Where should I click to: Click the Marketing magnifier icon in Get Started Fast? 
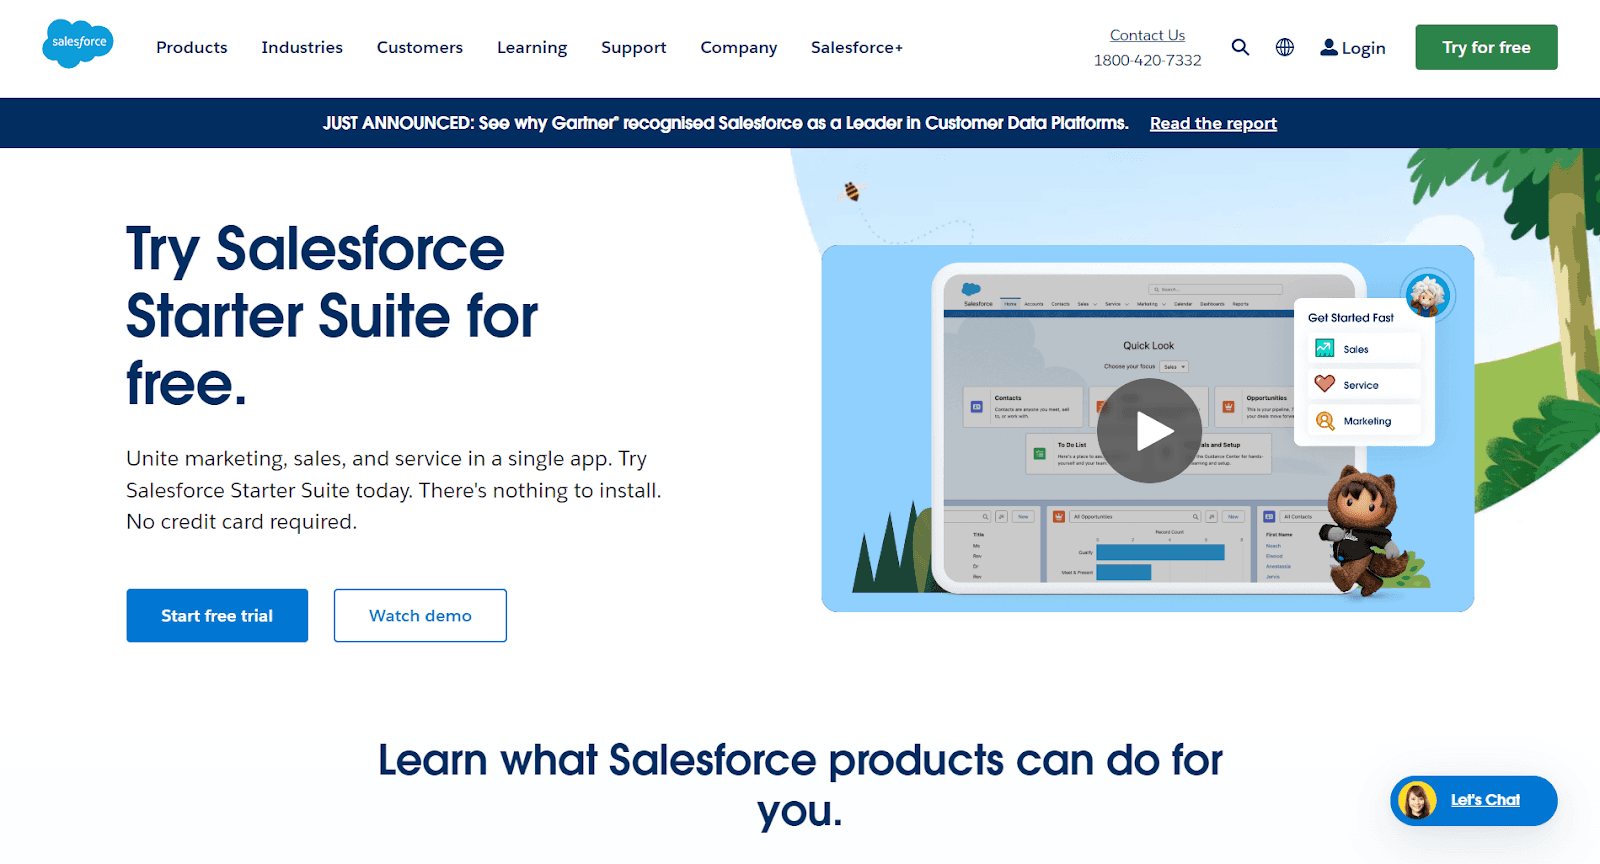click(1325, 421)
